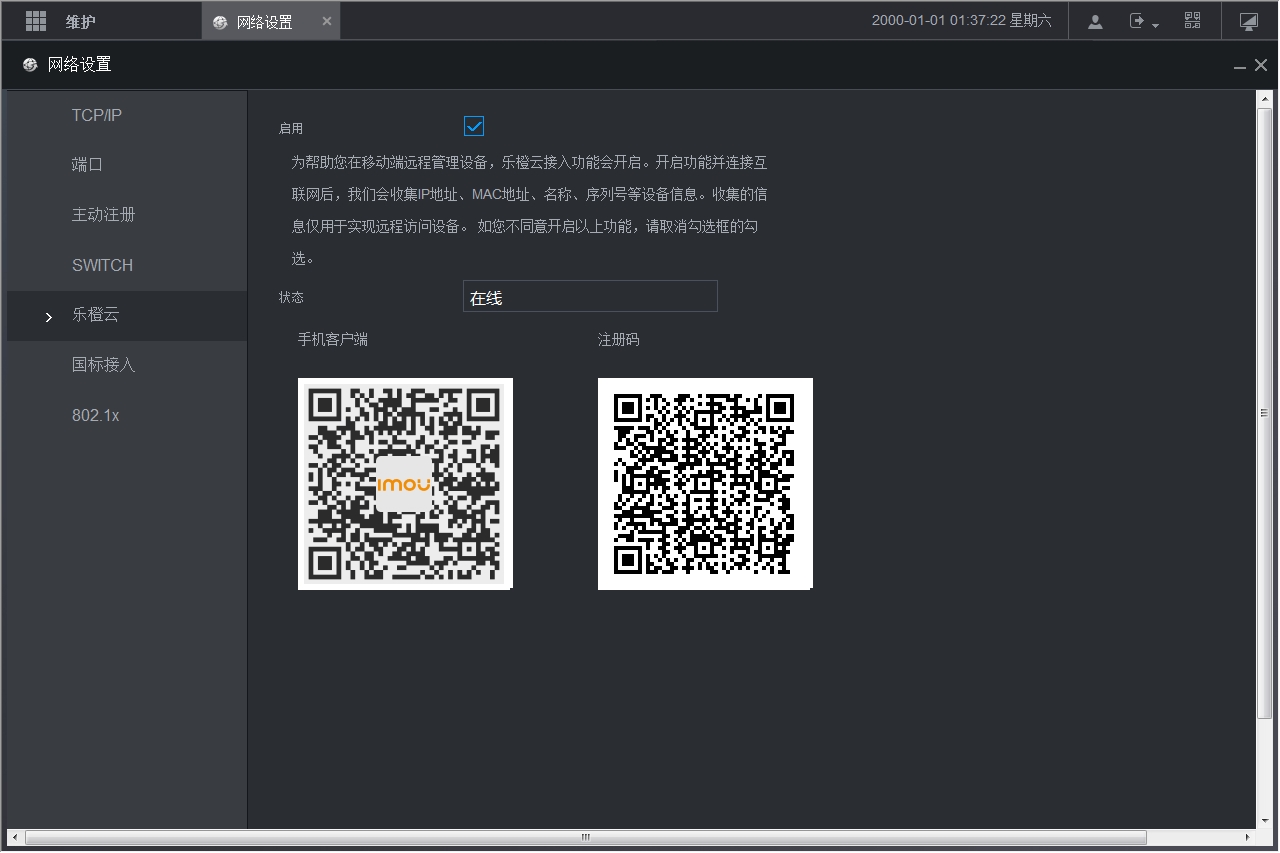Image resolution: width=1280 pixels, height=853 pixels.
Task: Click the chevron beside 乐橙云
Action: 49,317
